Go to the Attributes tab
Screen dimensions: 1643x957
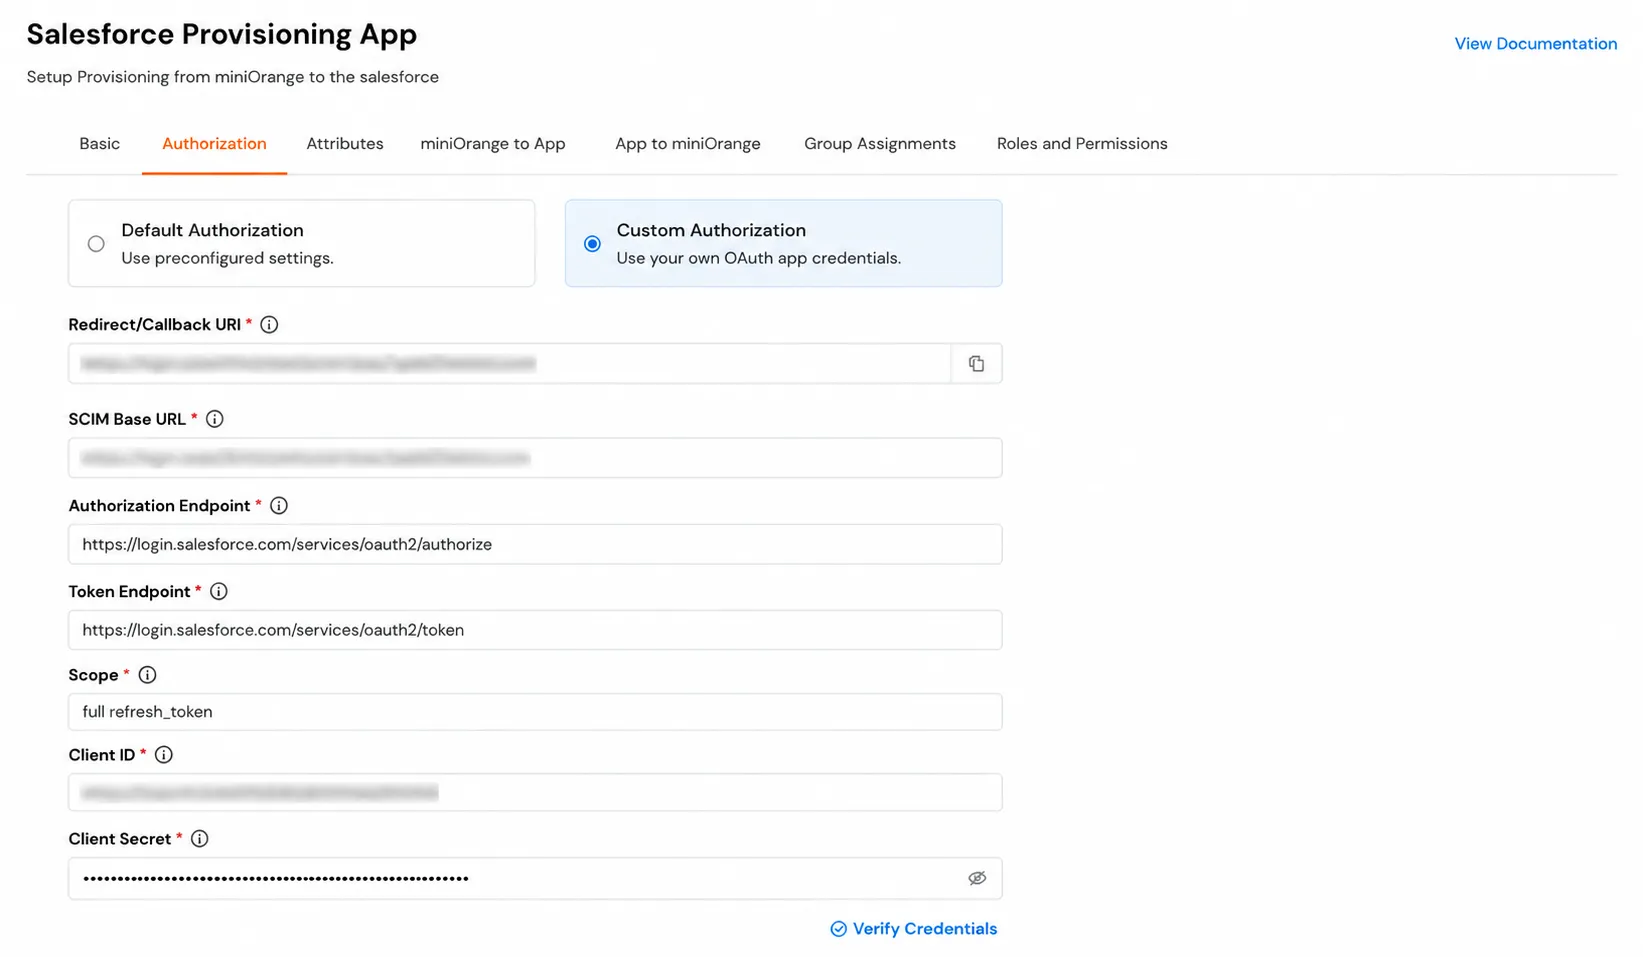345,144
